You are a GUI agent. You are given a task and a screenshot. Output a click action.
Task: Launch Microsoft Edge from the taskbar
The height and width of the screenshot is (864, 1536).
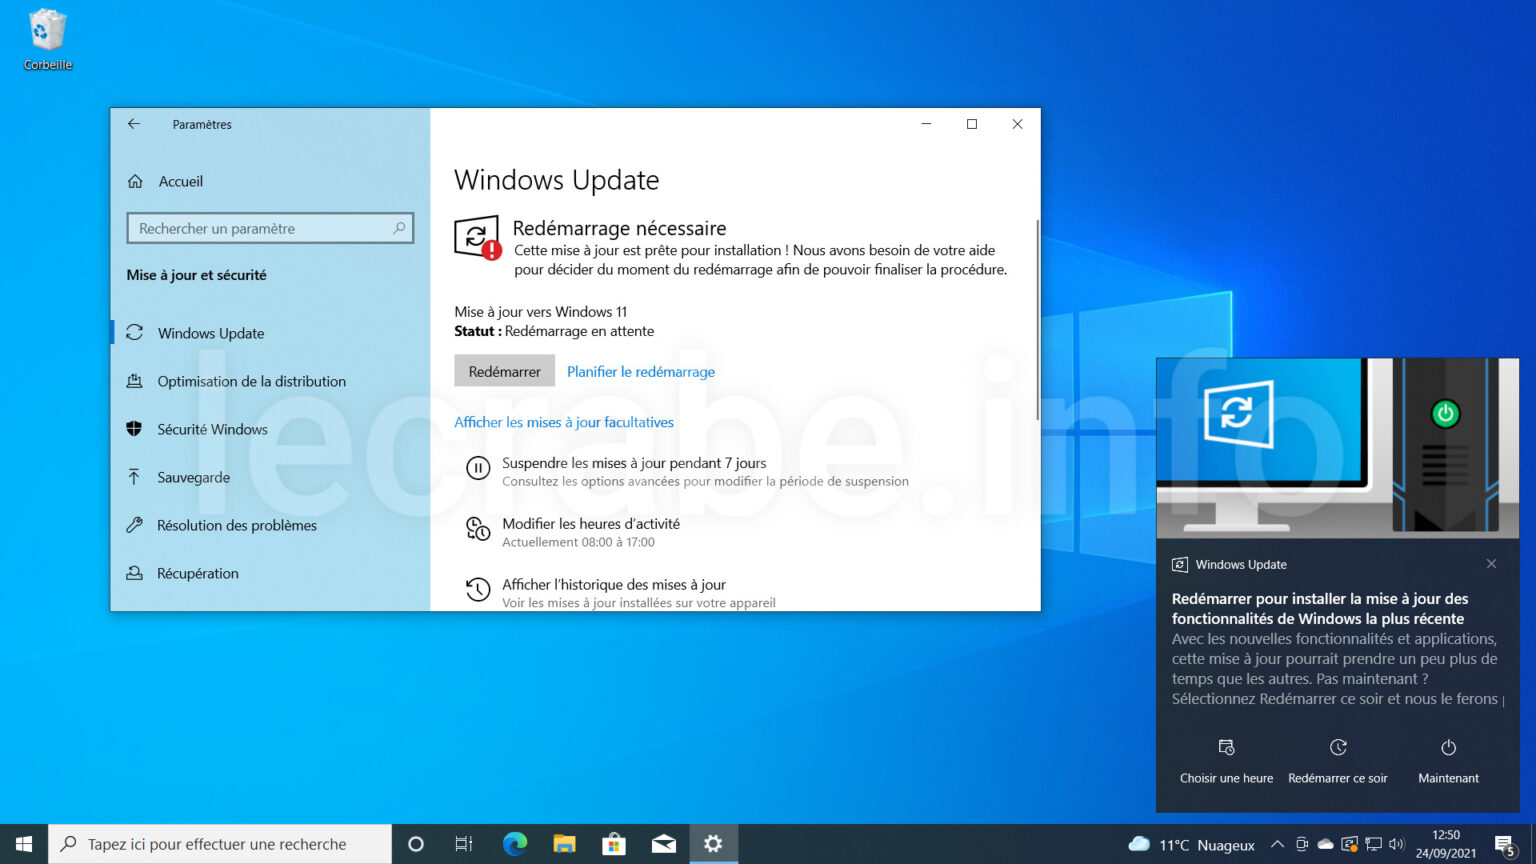tap(515, 844)
